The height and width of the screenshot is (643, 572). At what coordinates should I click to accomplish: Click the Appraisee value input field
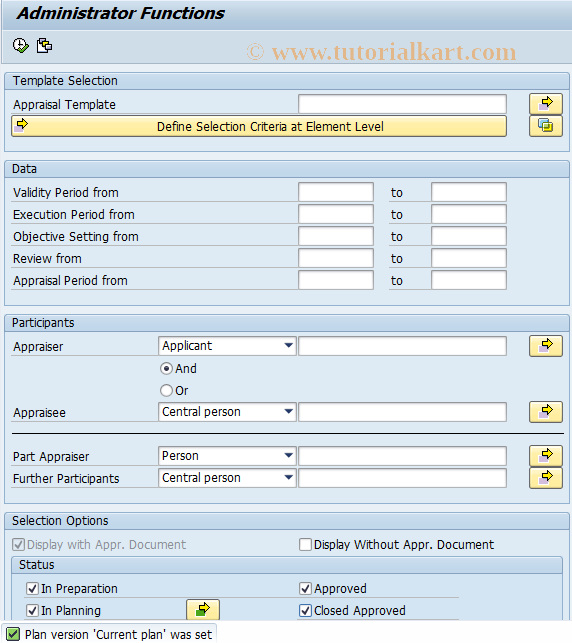tap(402, 412)
